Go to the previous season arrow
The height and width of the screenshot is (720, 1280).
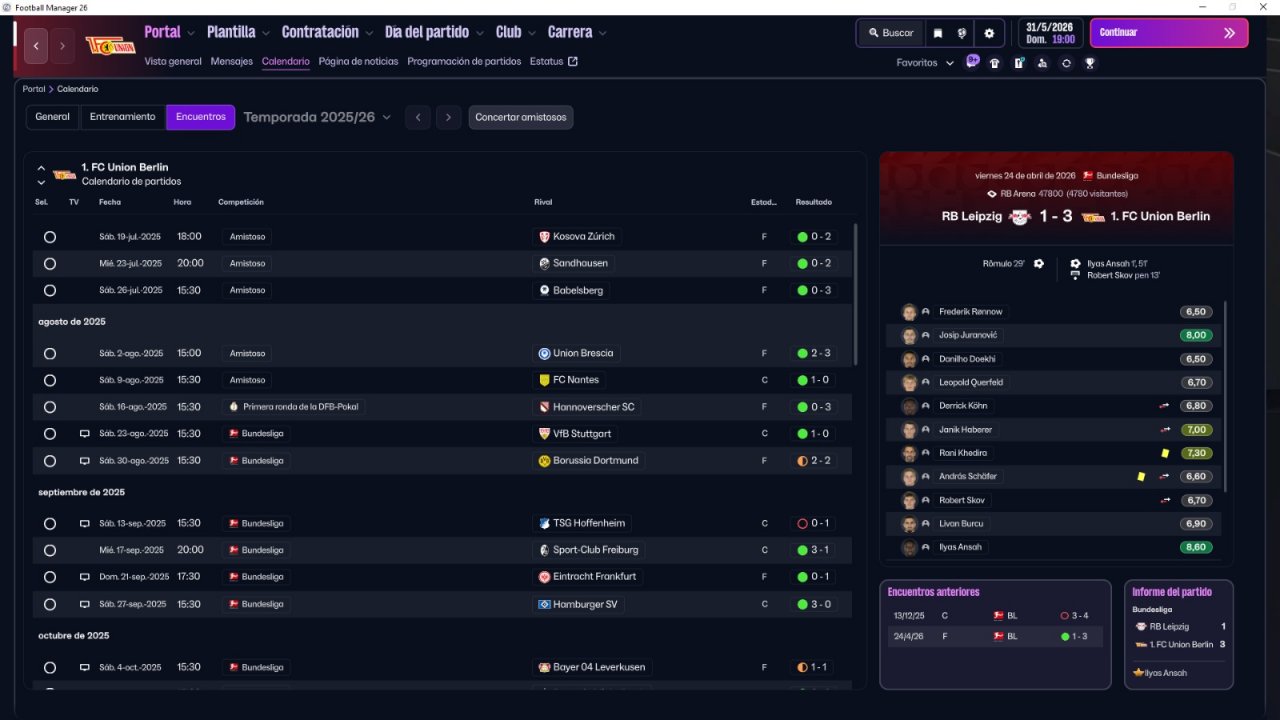pyautogui.click(x=418, y=117)
